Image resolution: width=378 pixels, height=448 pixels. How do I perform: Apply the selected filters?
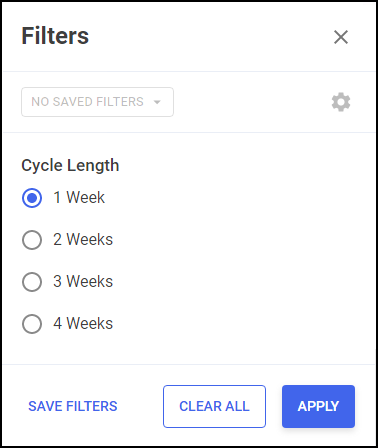318,406
